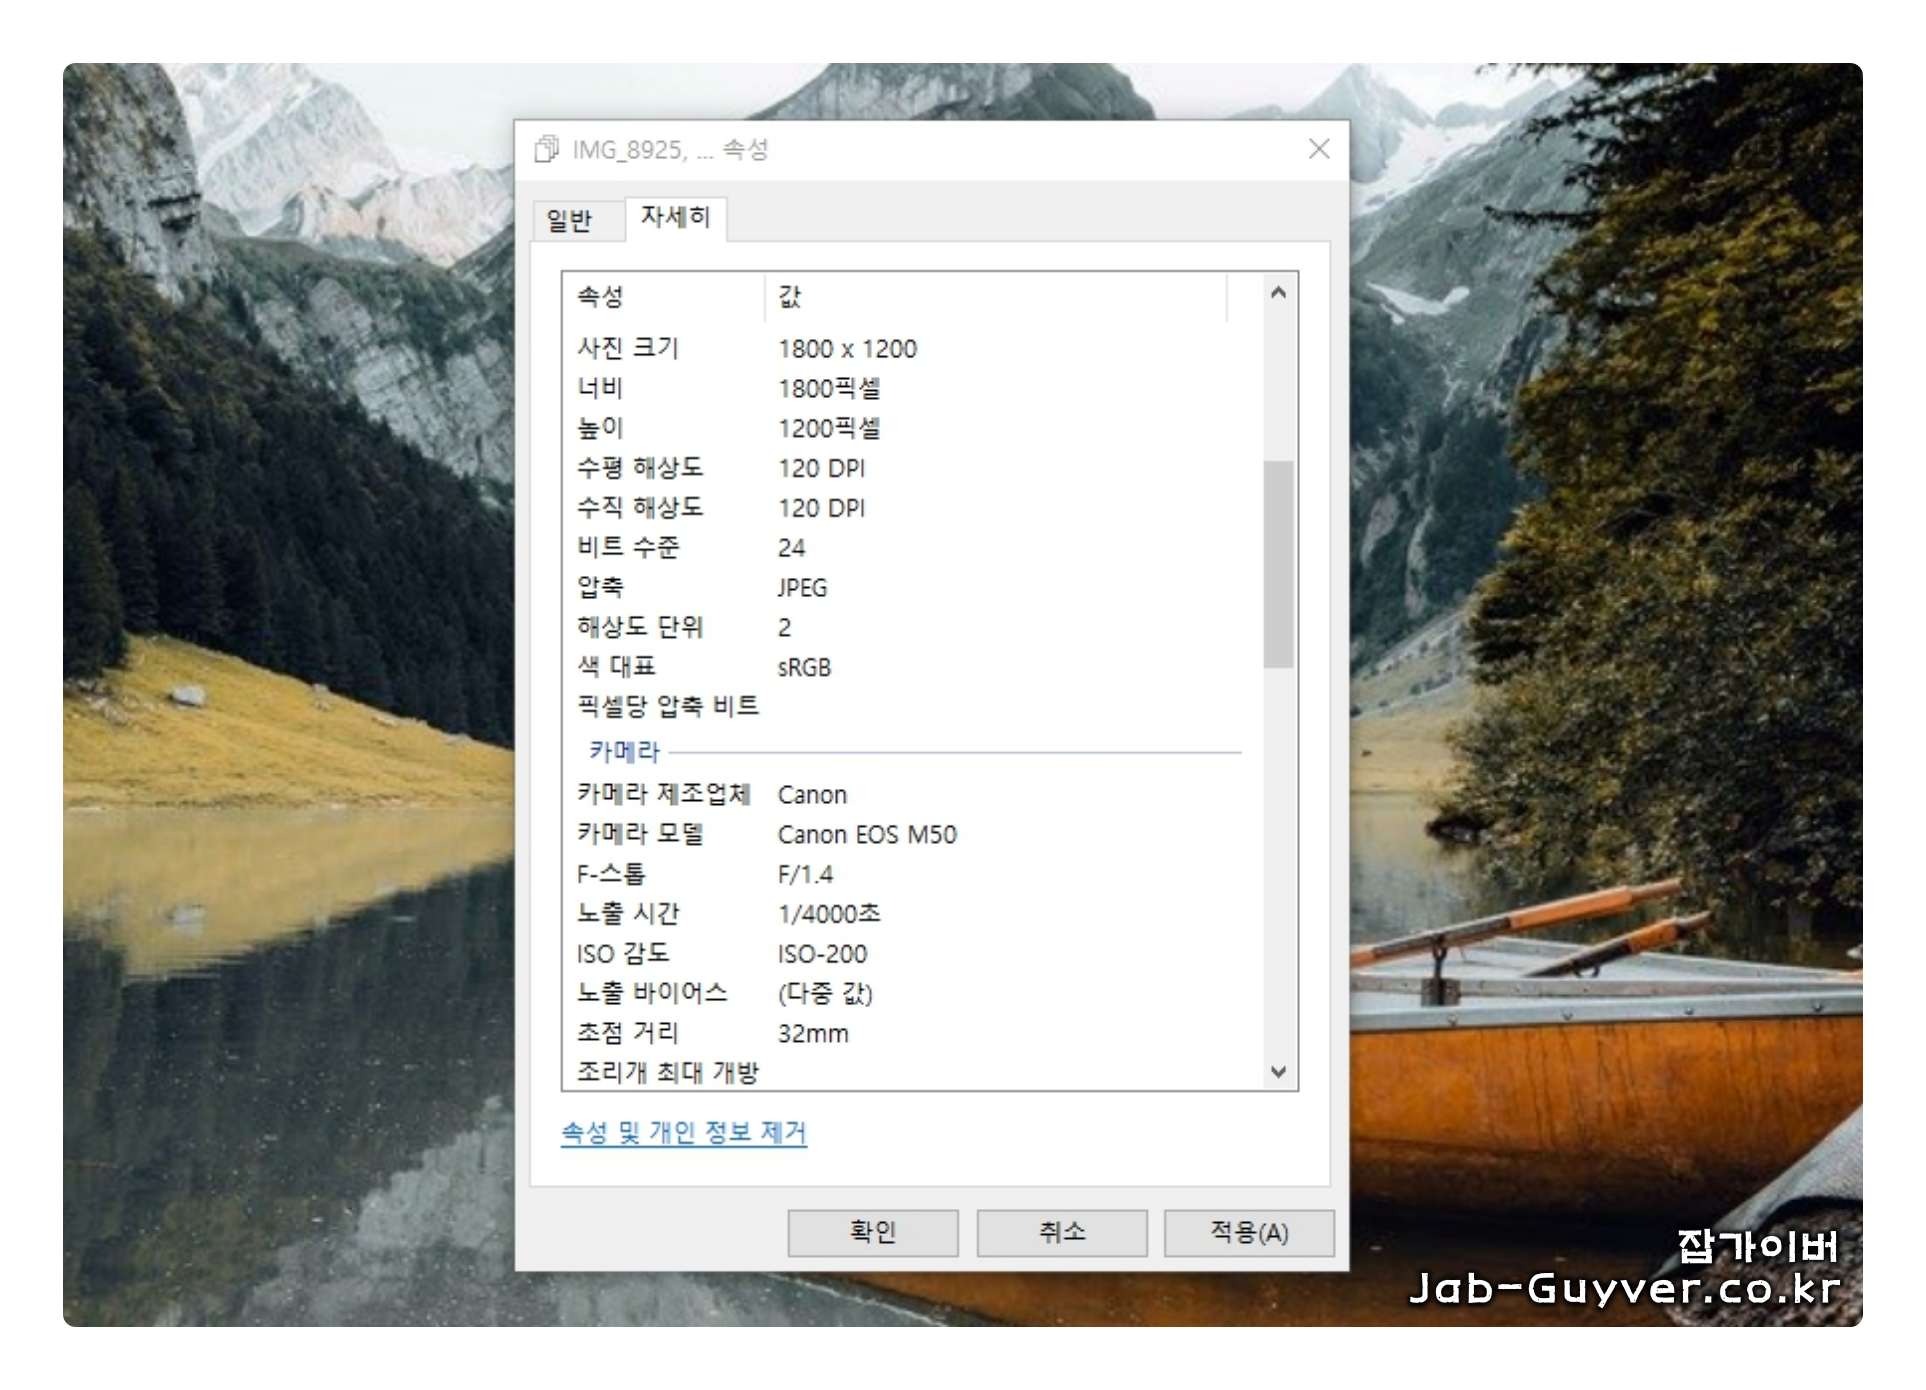Click the file properties icon in the title bar
This screenshot has width=1926, height=1390.
pos(546,149)
